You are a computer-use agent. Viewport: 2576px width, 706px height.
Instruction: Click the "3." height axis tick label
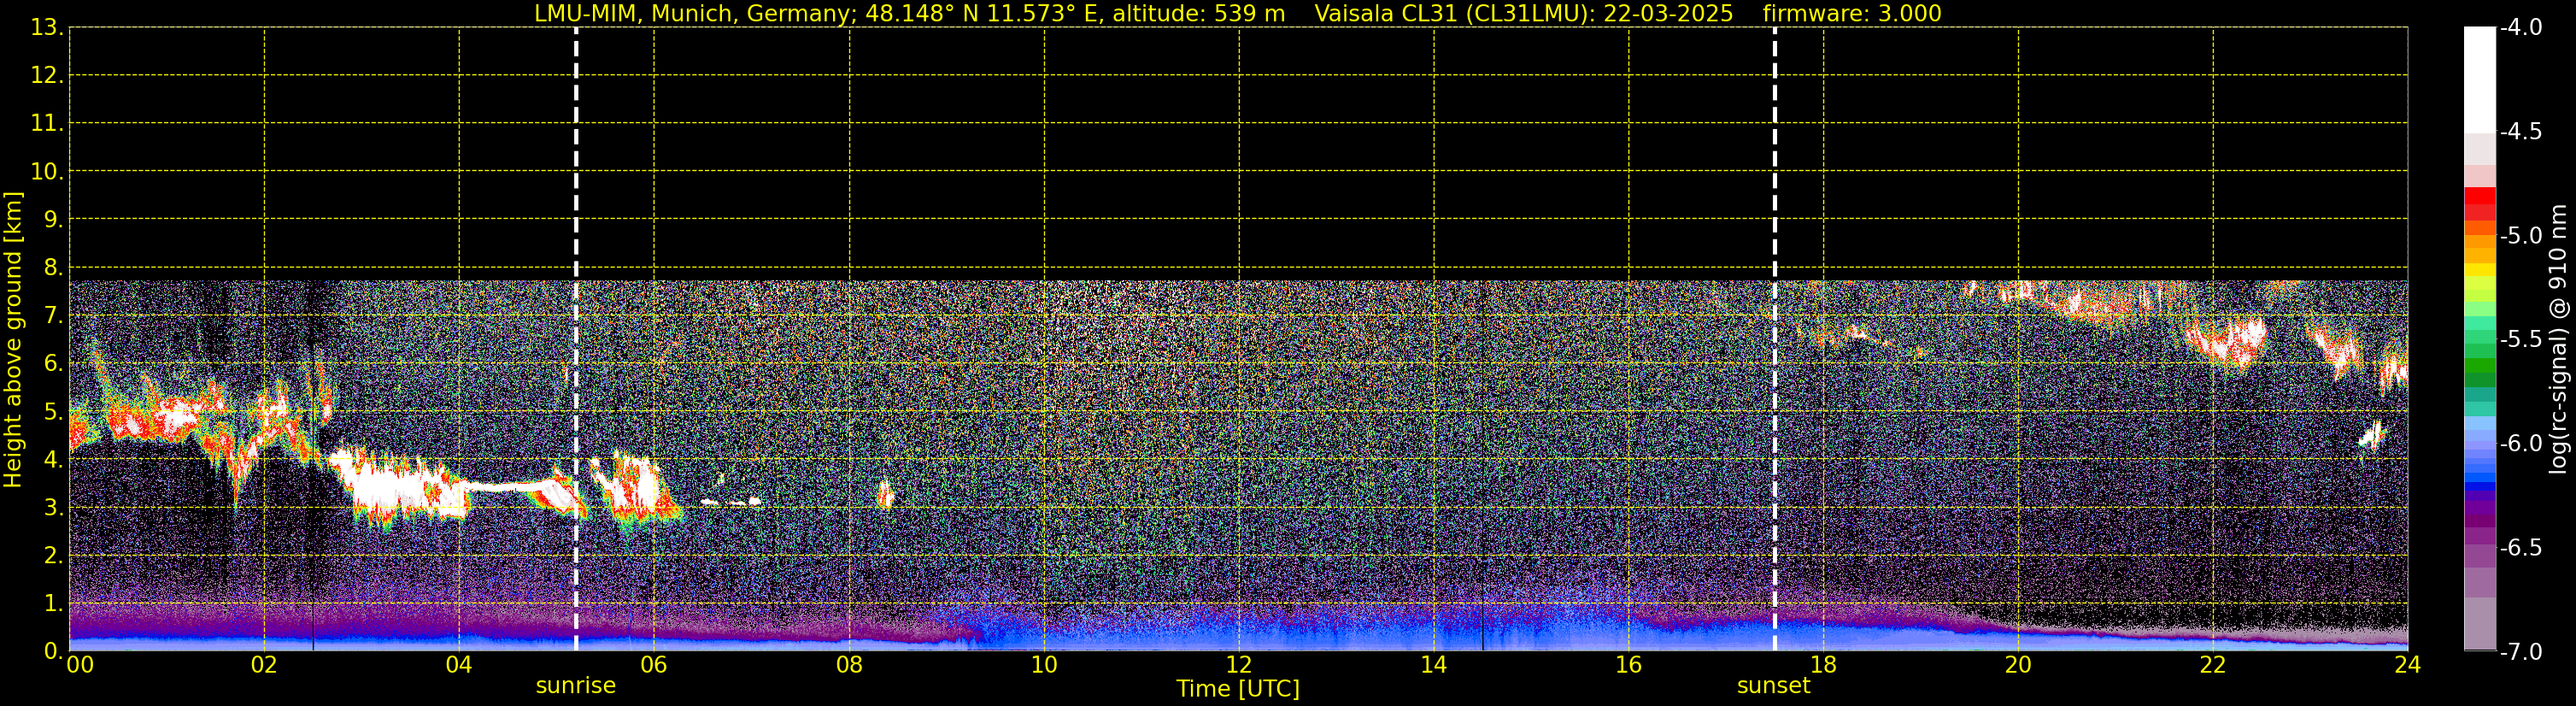pyautogui.click(x=53, y=508)
